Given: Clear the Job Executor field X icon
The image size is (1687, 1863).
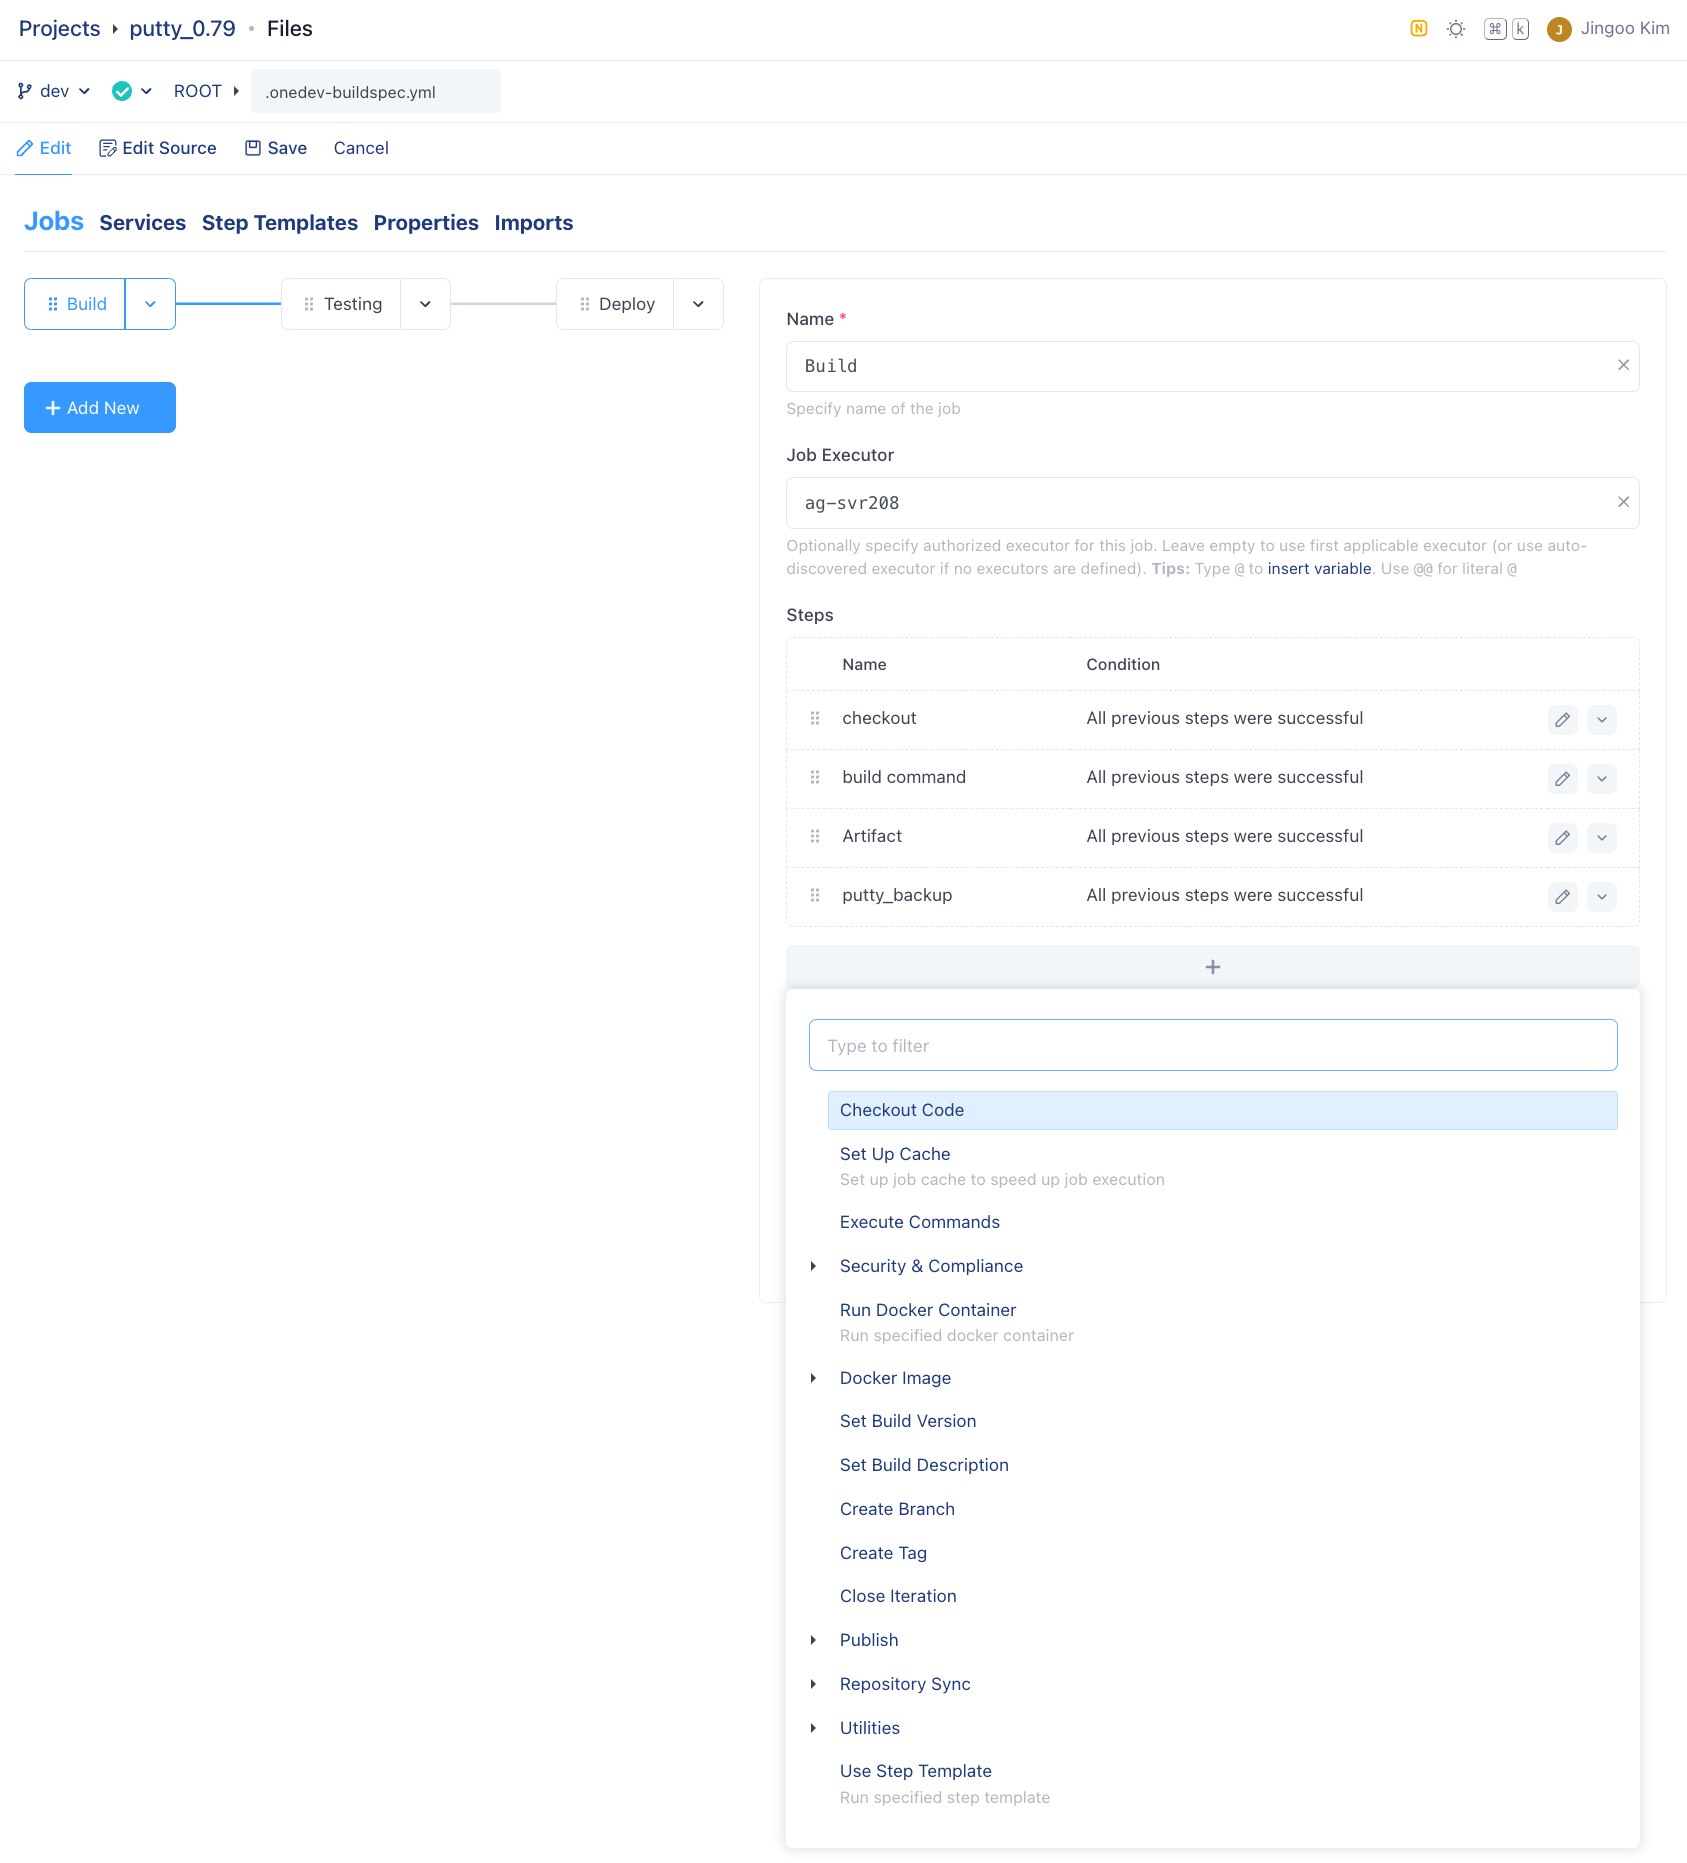Looking at the screenshot, I should (1623, 502).
